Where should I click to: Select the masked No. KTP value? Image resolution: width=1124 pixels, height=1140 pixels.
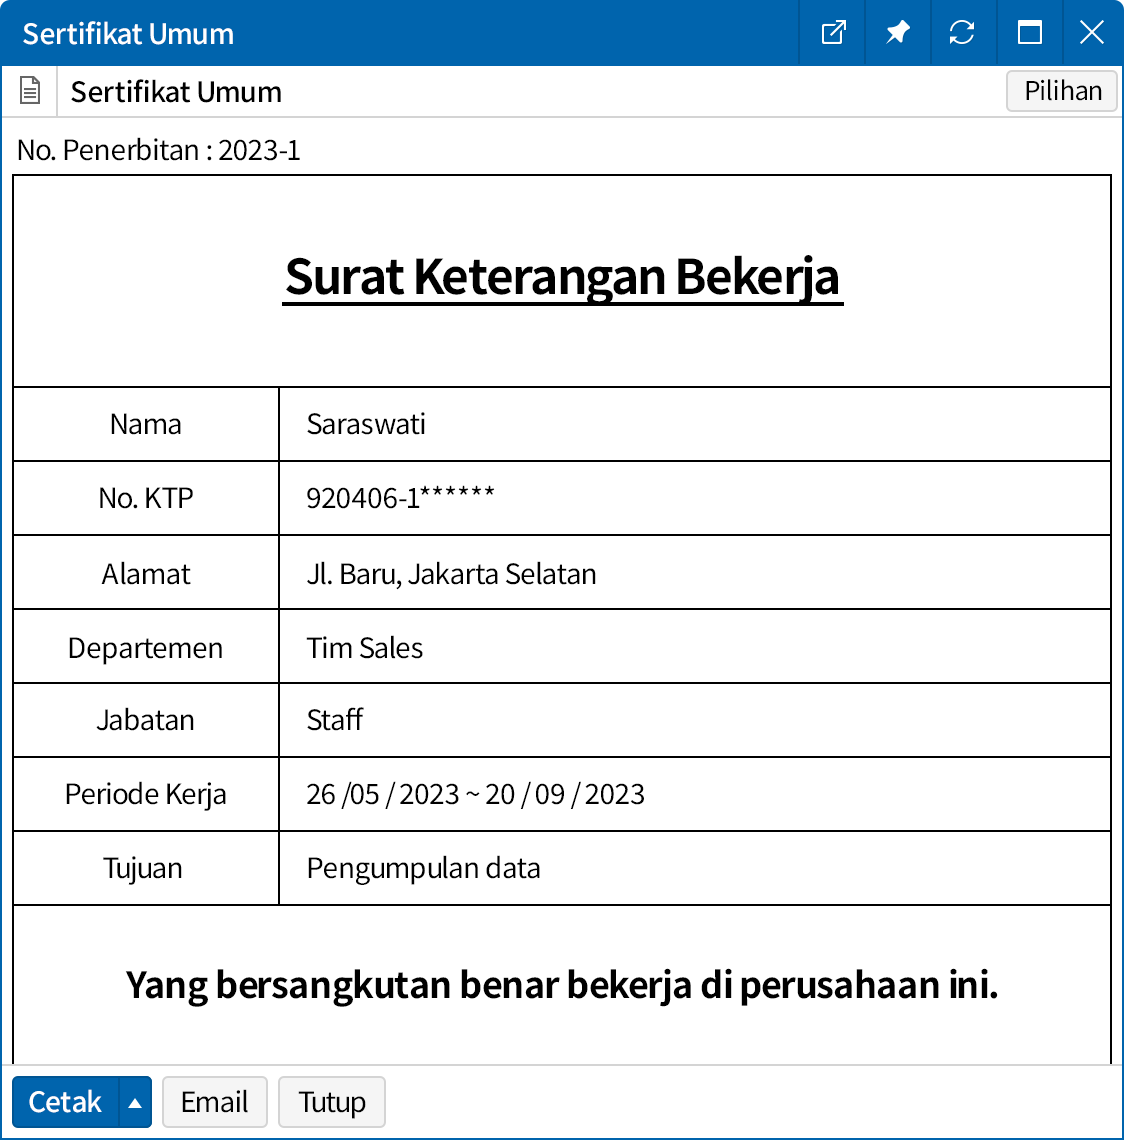[x=400, y=498]
